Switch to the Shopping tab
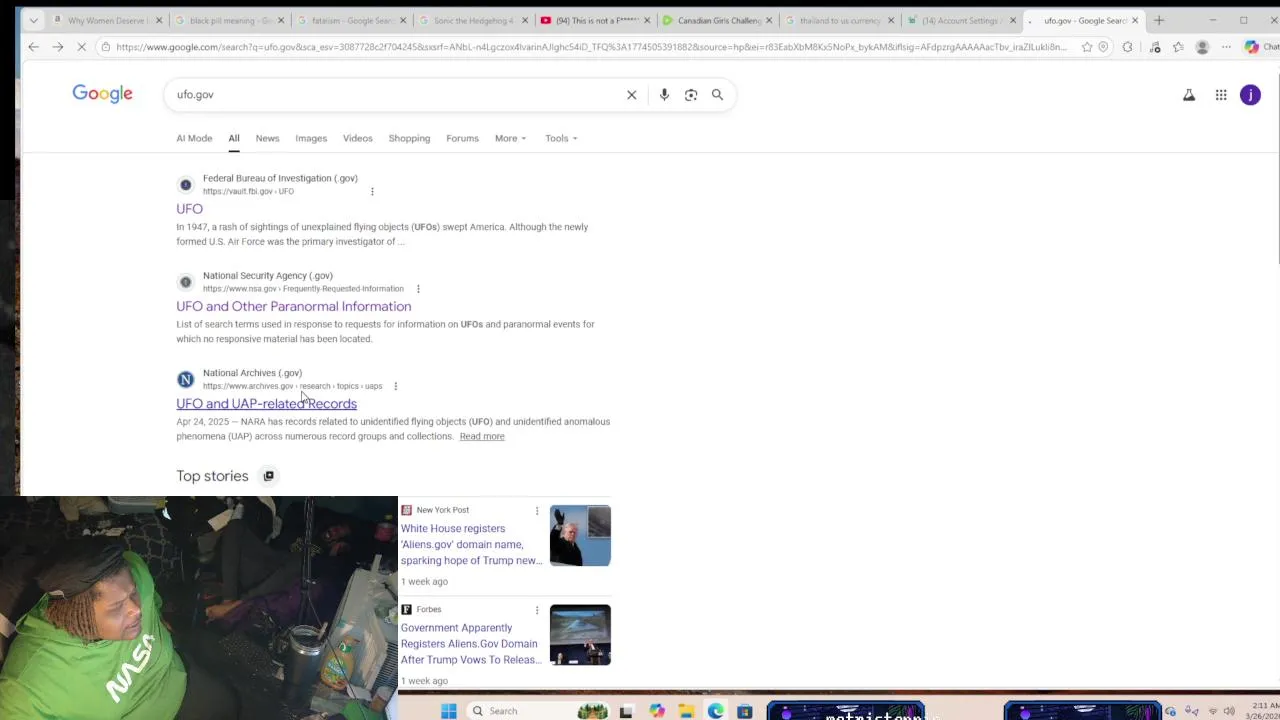This screenshot has width=1280, height=720. coord(409,139)
